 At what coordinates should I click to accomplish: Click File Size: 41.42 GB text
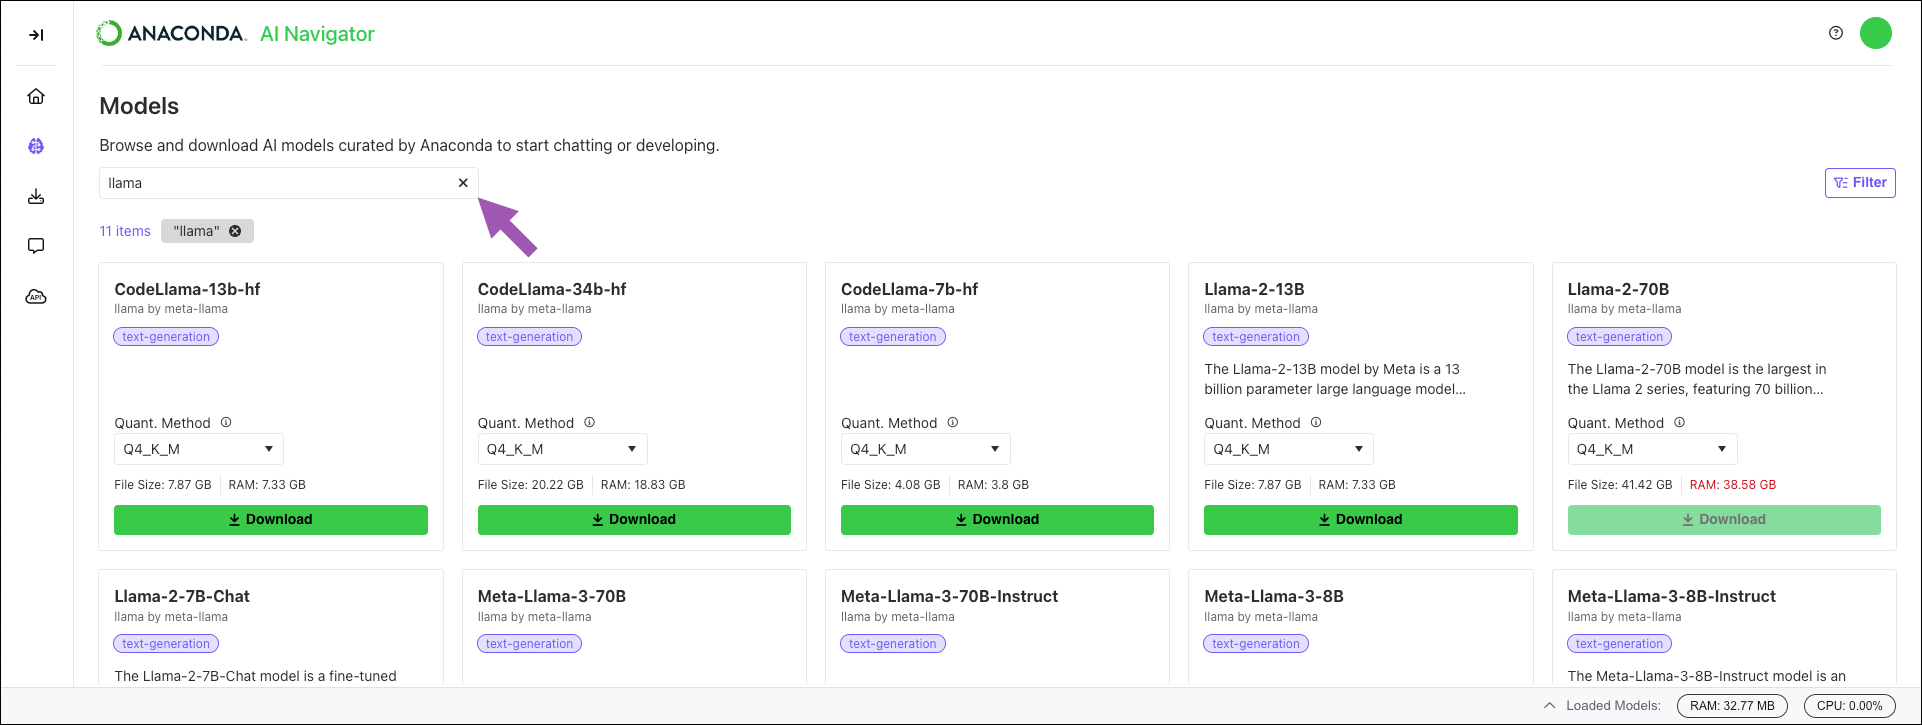pos(1620,485)
